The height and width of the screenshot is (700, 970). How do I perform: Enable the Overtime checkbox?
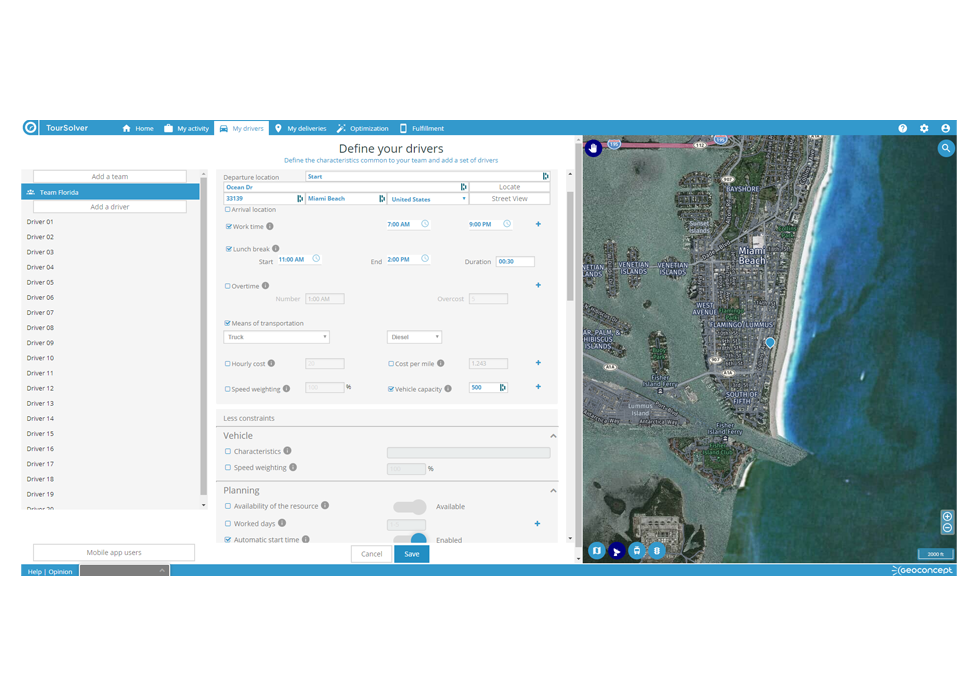click(x=228, y=286)
